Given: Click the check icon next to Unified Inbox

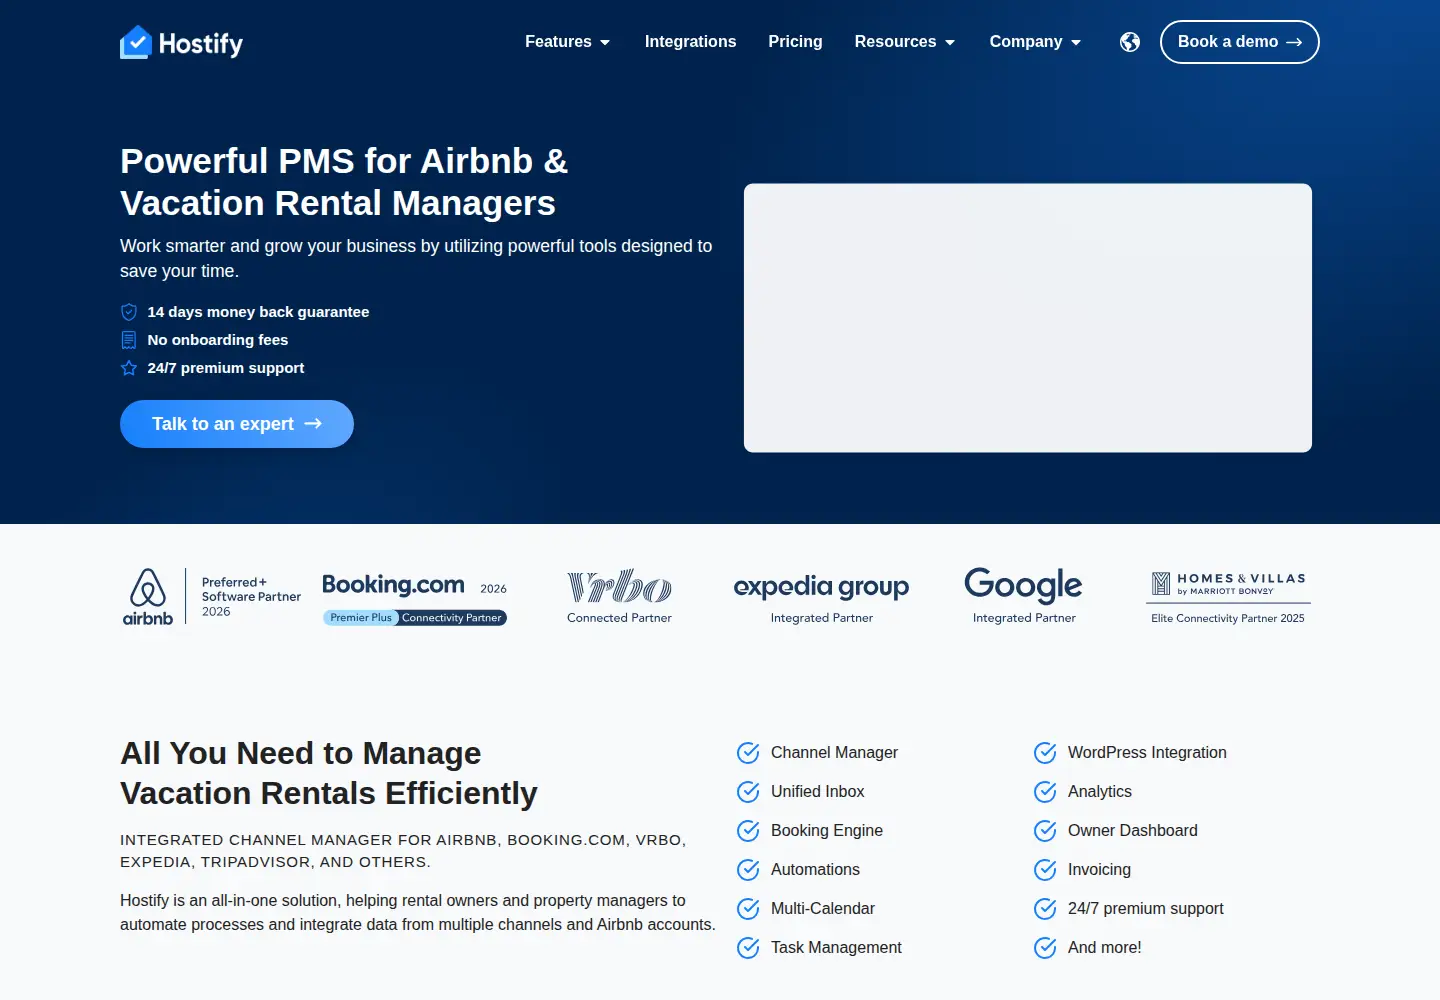Looking at the screenshot, I should point(748,792).
